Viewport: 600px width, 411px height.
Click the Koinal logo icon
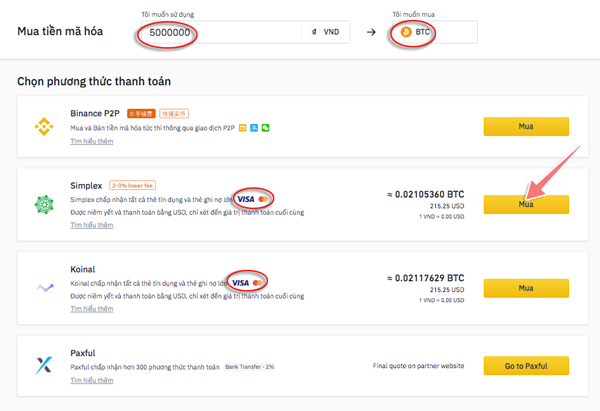tap(42, 288)
